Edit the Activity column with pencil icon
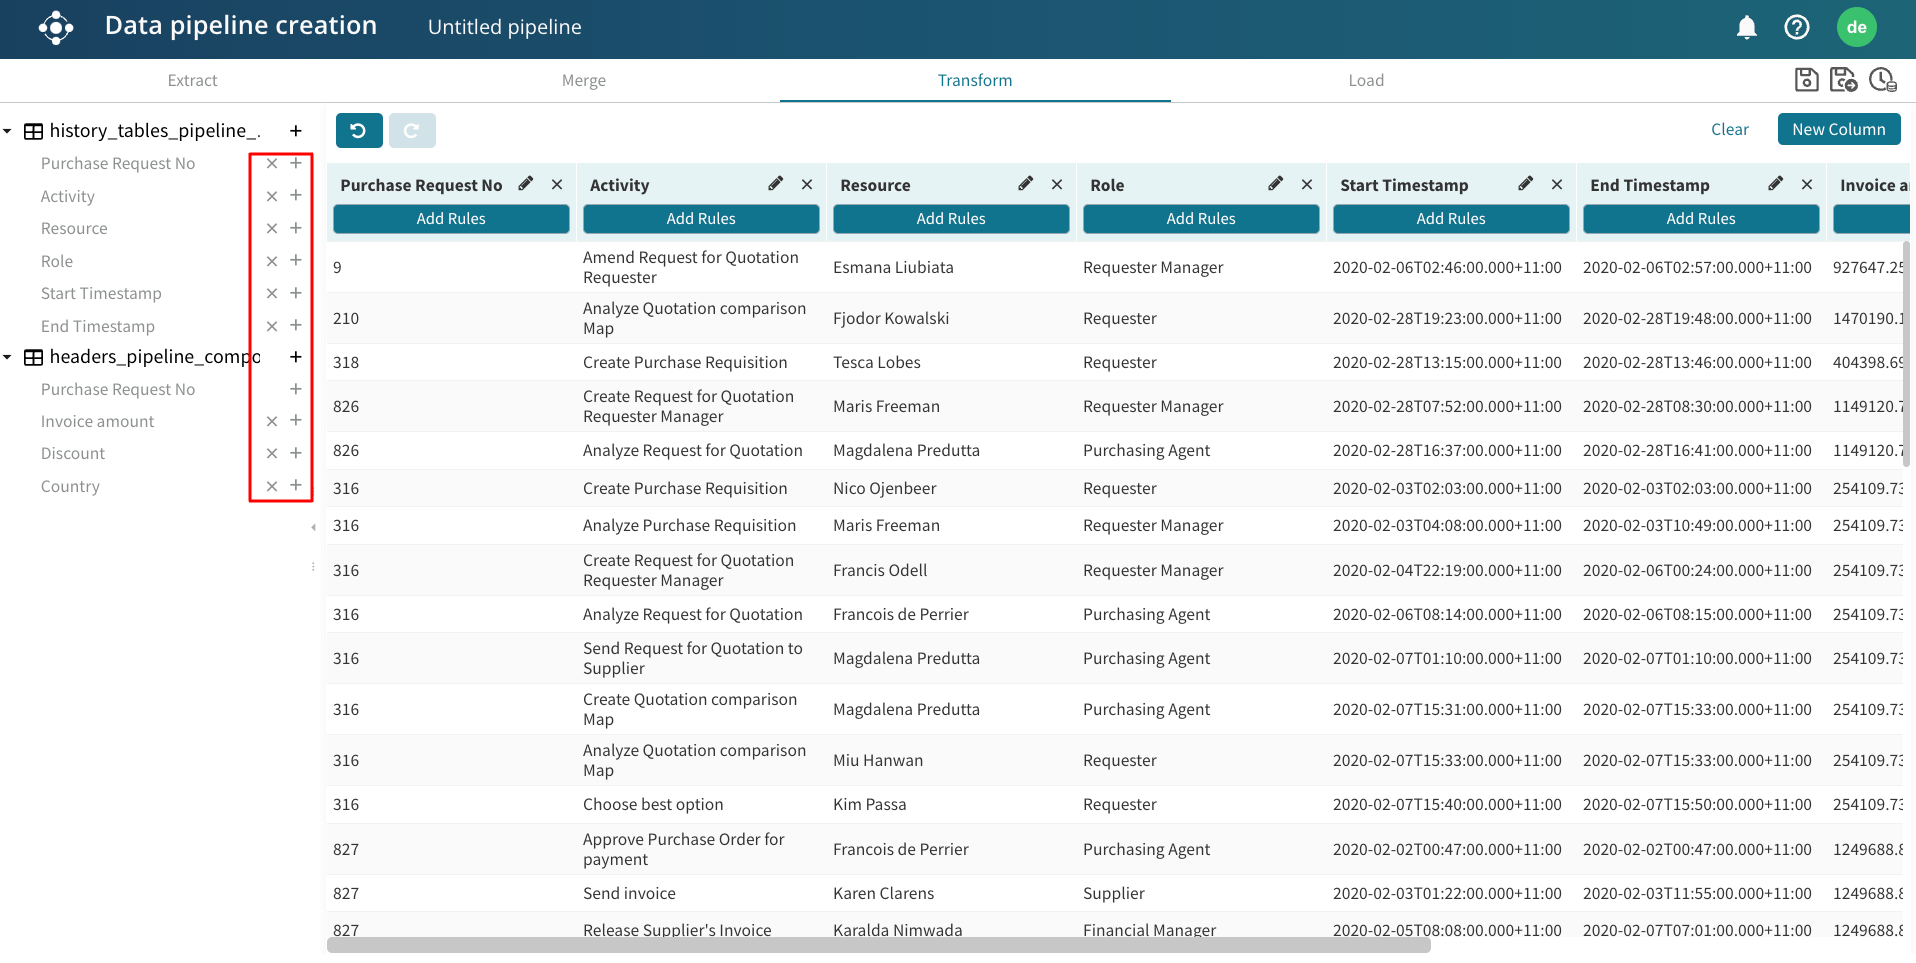The width and height of the screenshot is (1916, 963). (x=775, y=184)
